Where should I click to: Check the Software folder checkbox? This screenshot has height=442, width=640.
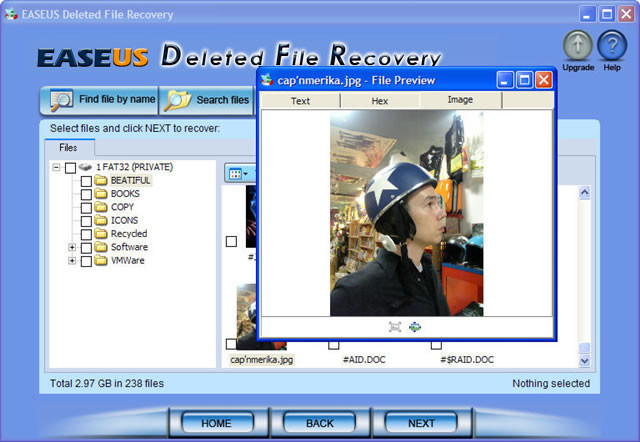(86, 248)
